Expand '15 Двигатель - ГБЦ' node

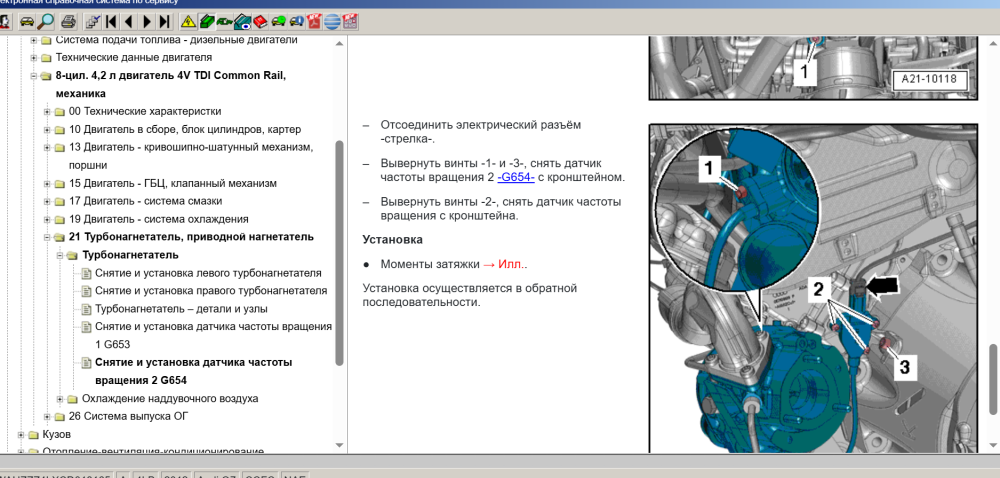[47, 184]
